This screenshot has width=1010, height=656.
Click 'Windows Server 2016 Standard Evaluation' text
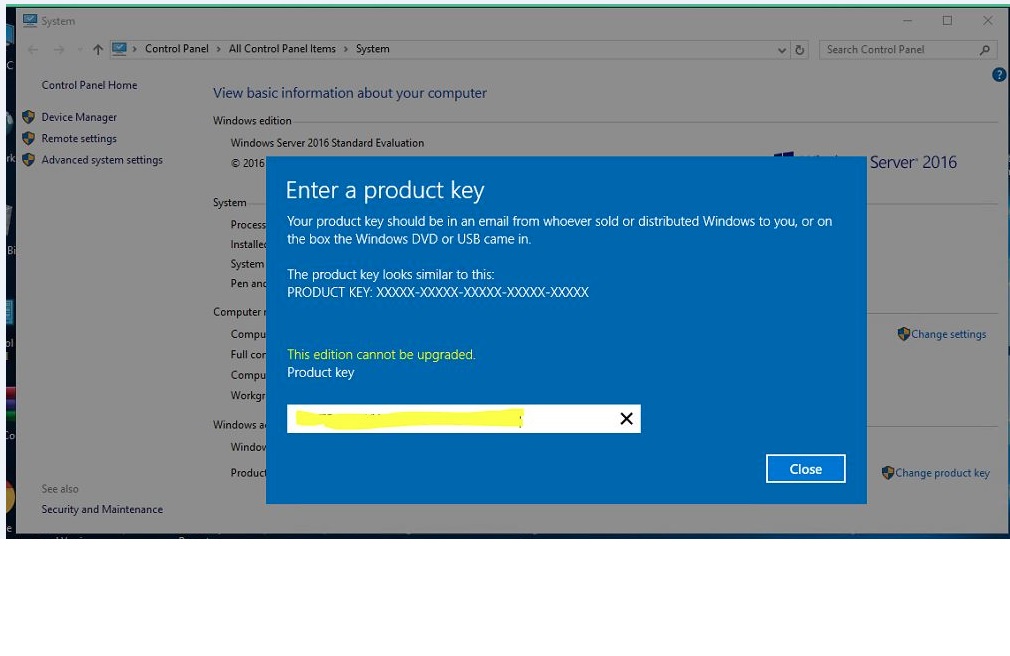point(327,143)
